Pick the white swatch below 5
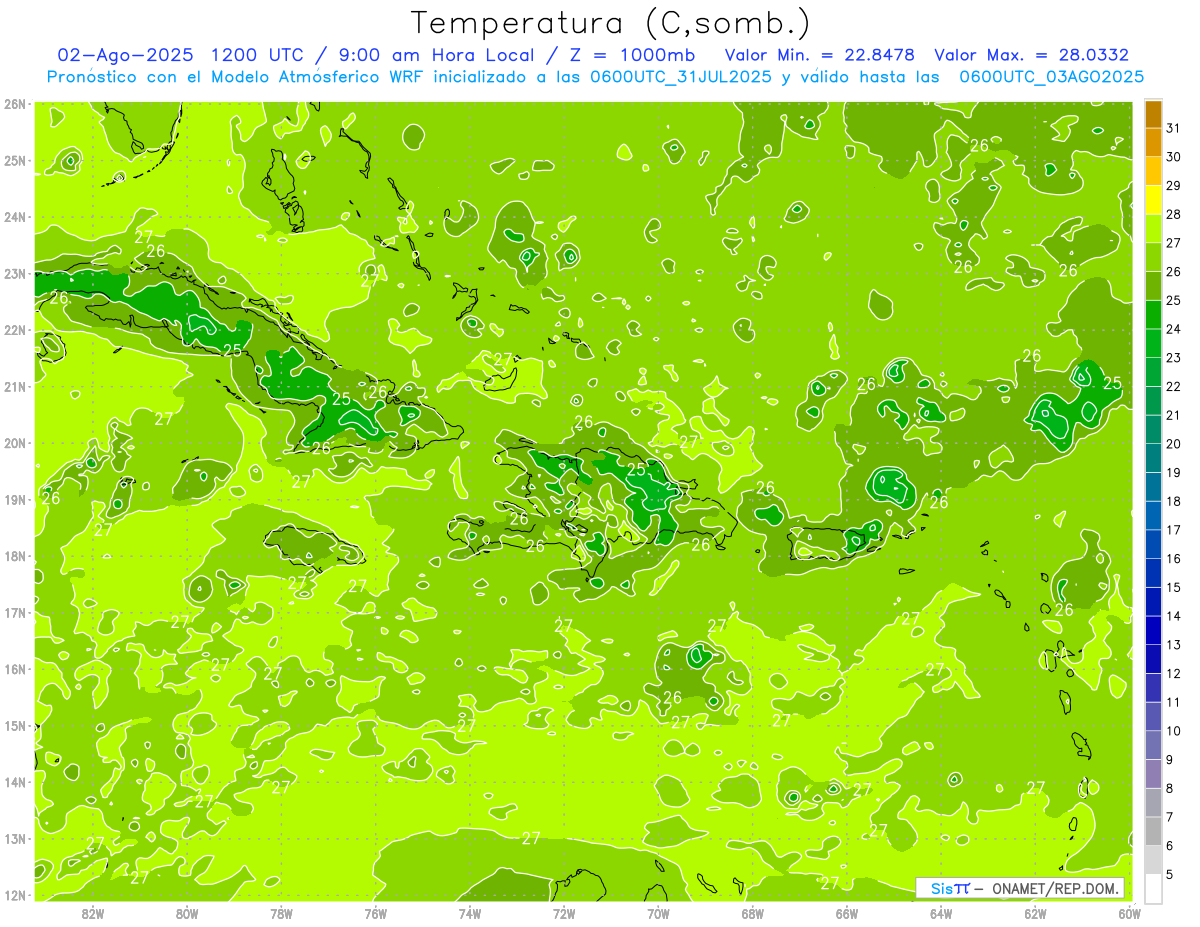 (1153, 889)
